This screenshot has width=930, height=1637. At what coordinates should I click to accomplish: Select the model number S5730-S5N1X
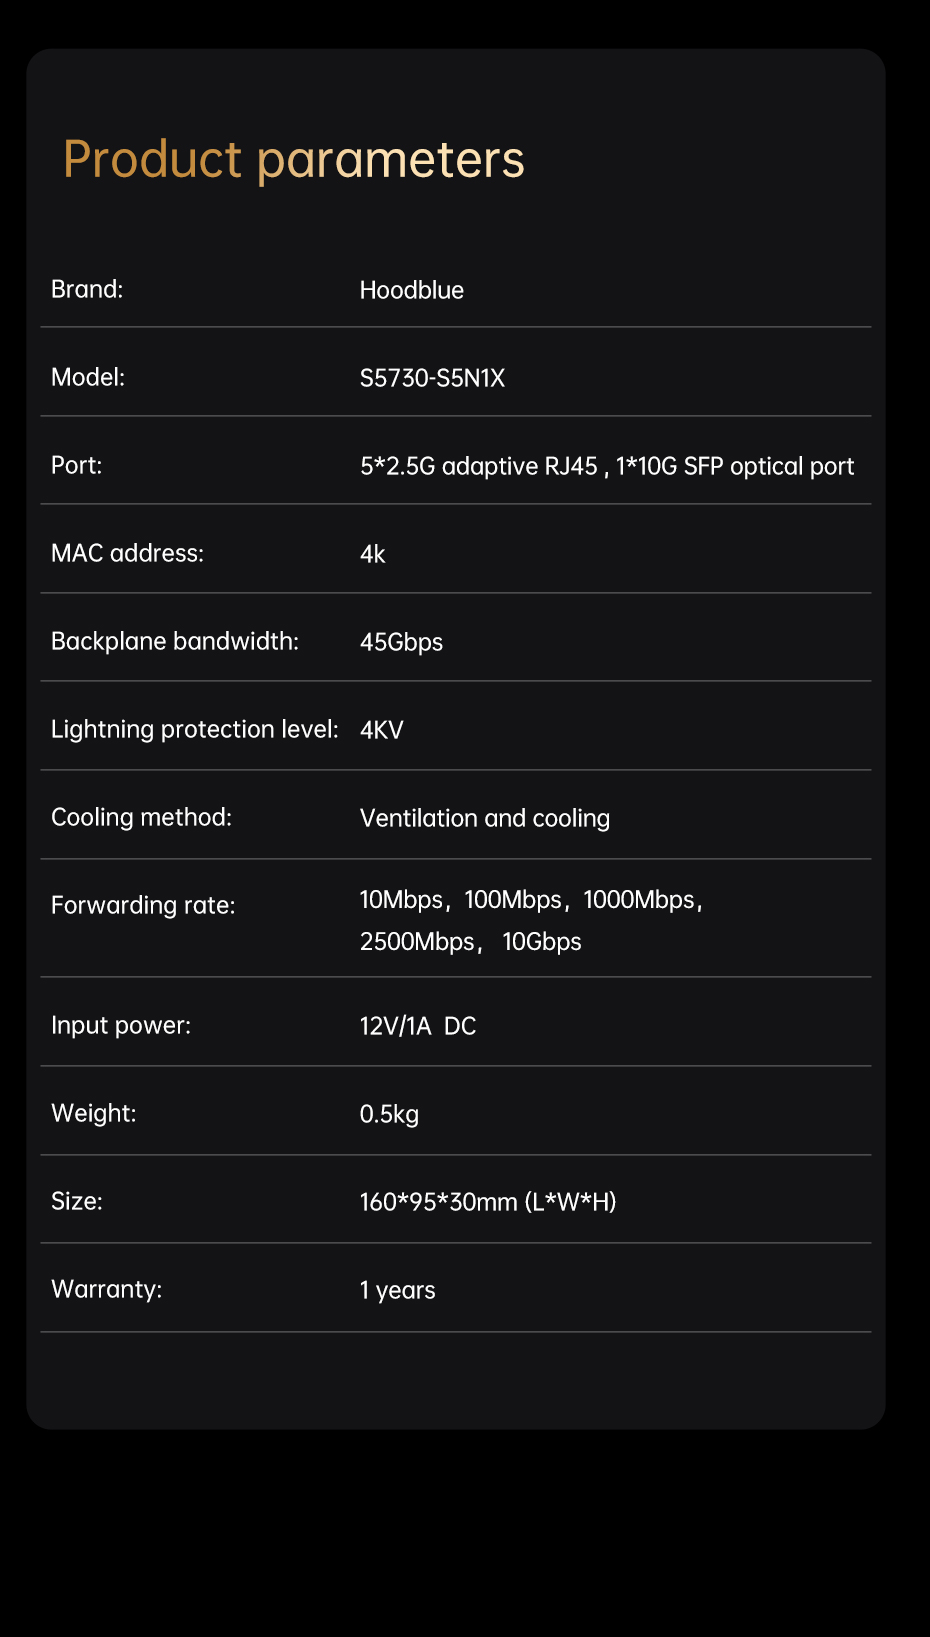tap(432, 378)
